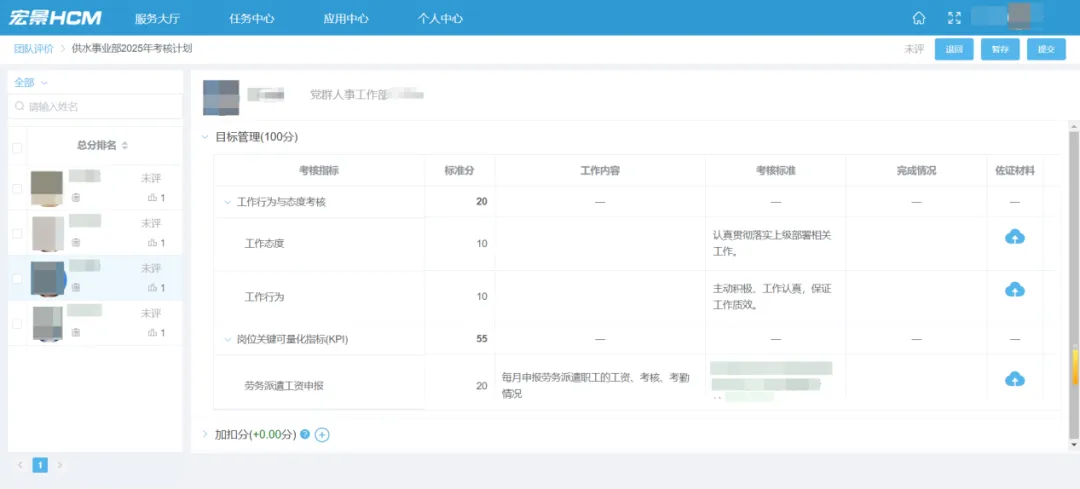Tick the checkbox of the first employee
This screenshot has height=489, width=1080.
pos(17,189)
